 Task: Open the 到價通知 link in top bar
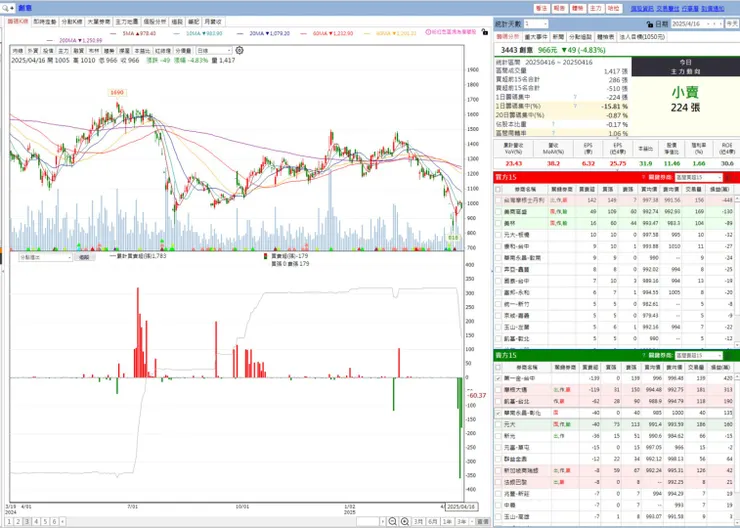(x=713, y=8)
